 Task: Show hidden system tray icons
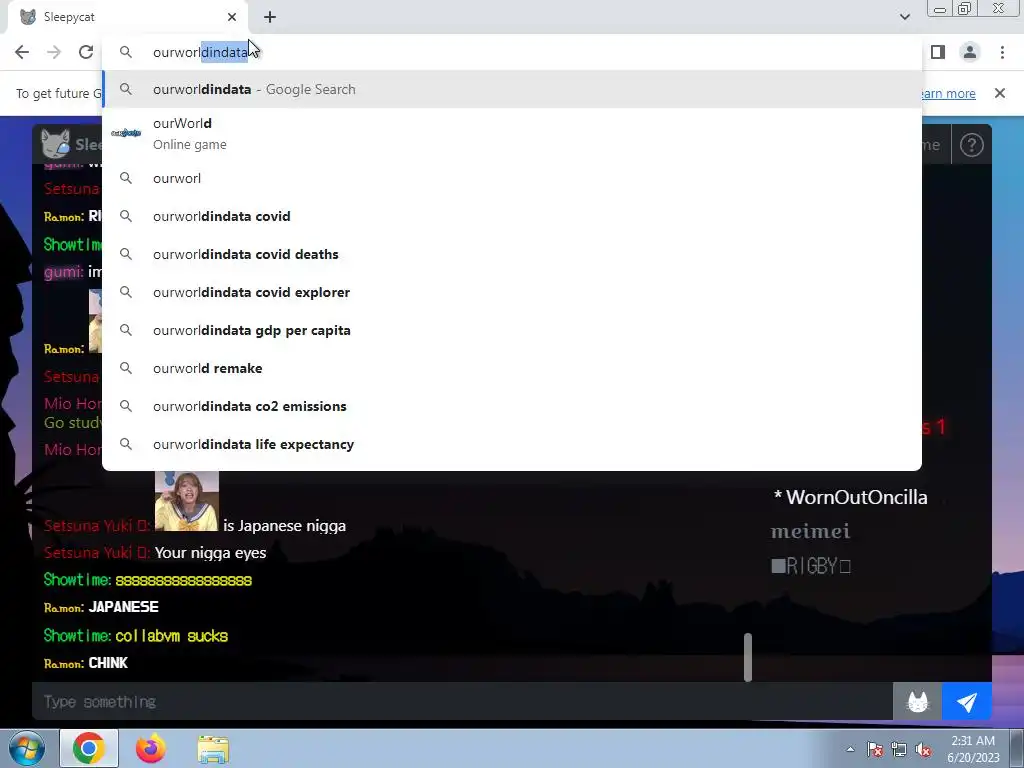(850, 749)
